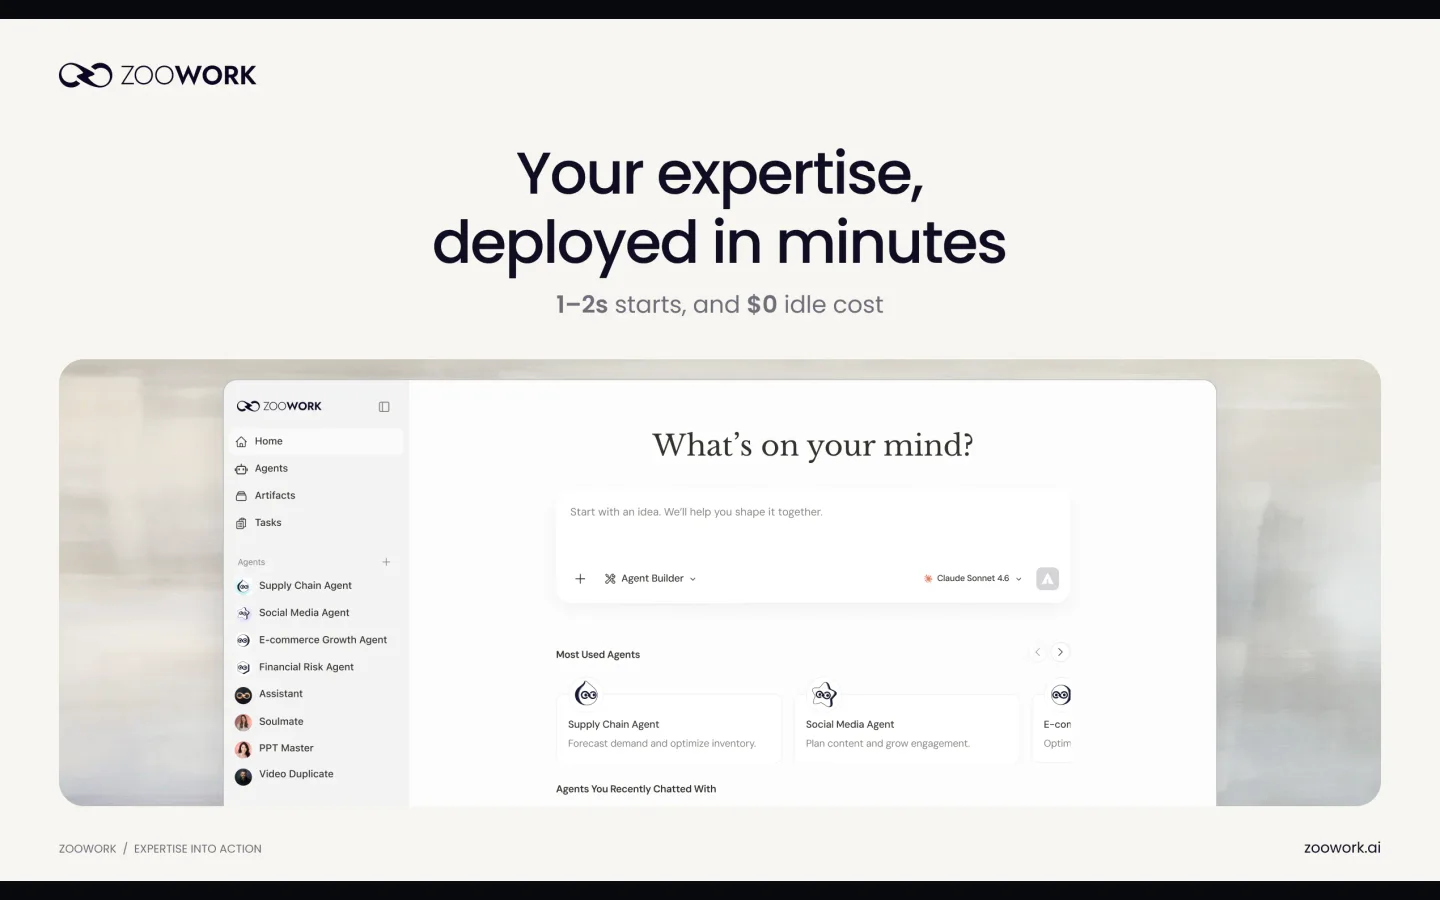The width and height of the screenshot is (1440, 900).
Task: Open the Supply Chain Agent card
Action: coord(668,729)
